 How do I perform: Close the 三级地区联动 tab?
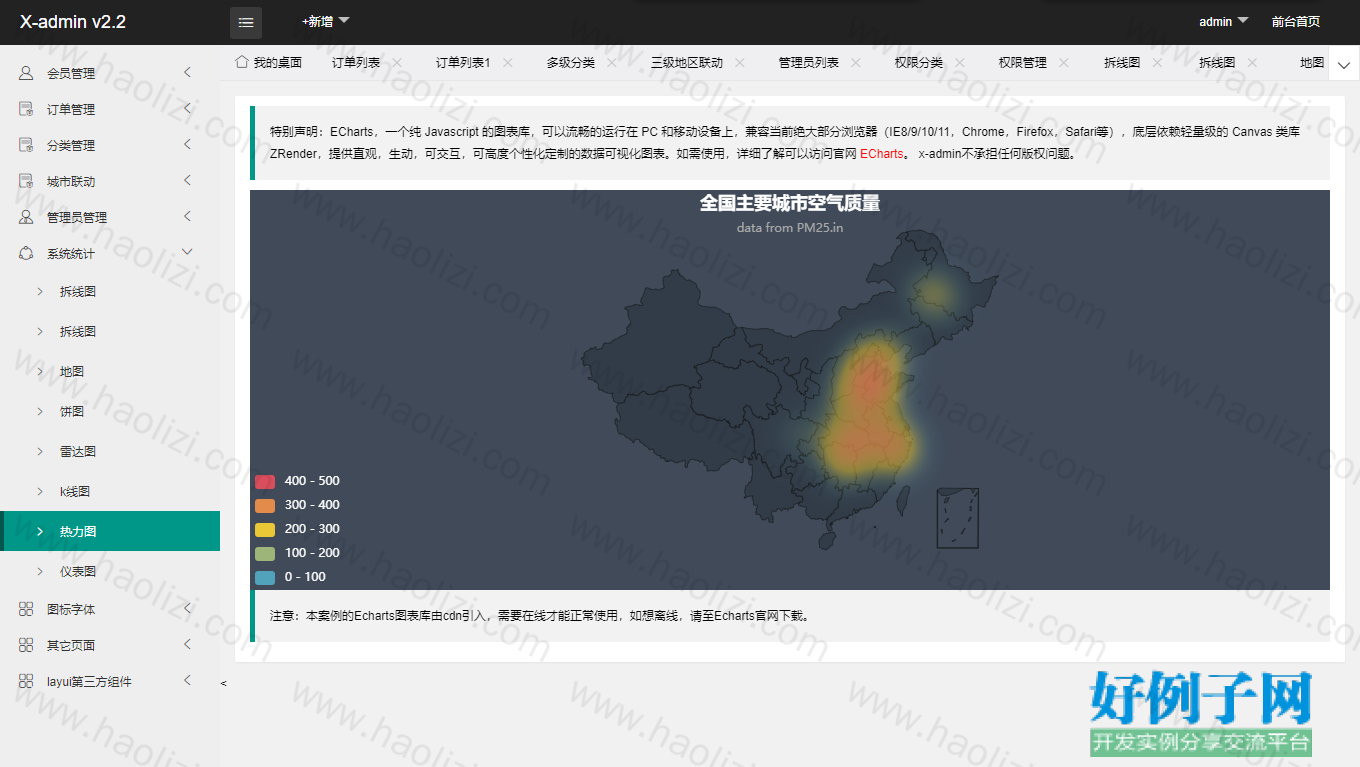coord(740,62)
